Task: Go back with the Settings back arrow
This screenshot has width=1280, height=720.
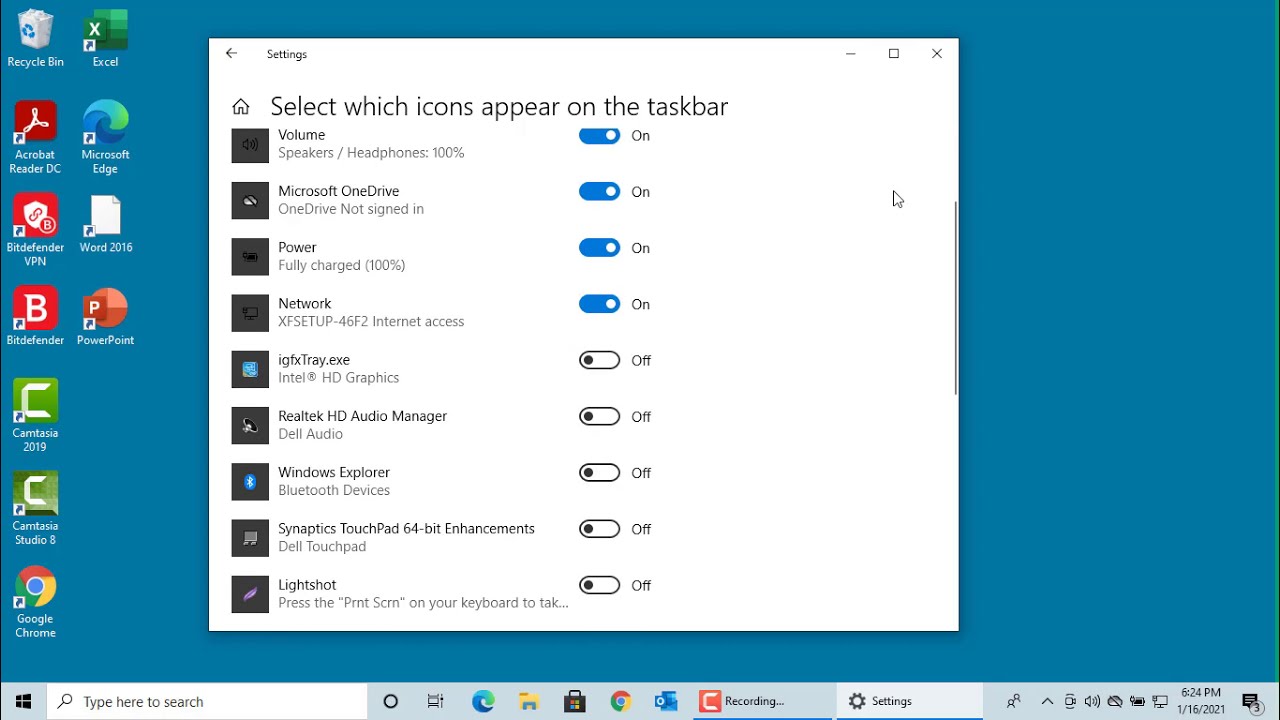Action: [232, 54]
